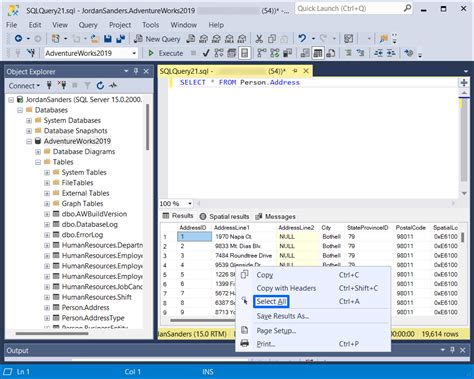Screen dimensions: 474x379
Task: Open the 100 % zoom dropdown
Action: pos(190,203)
